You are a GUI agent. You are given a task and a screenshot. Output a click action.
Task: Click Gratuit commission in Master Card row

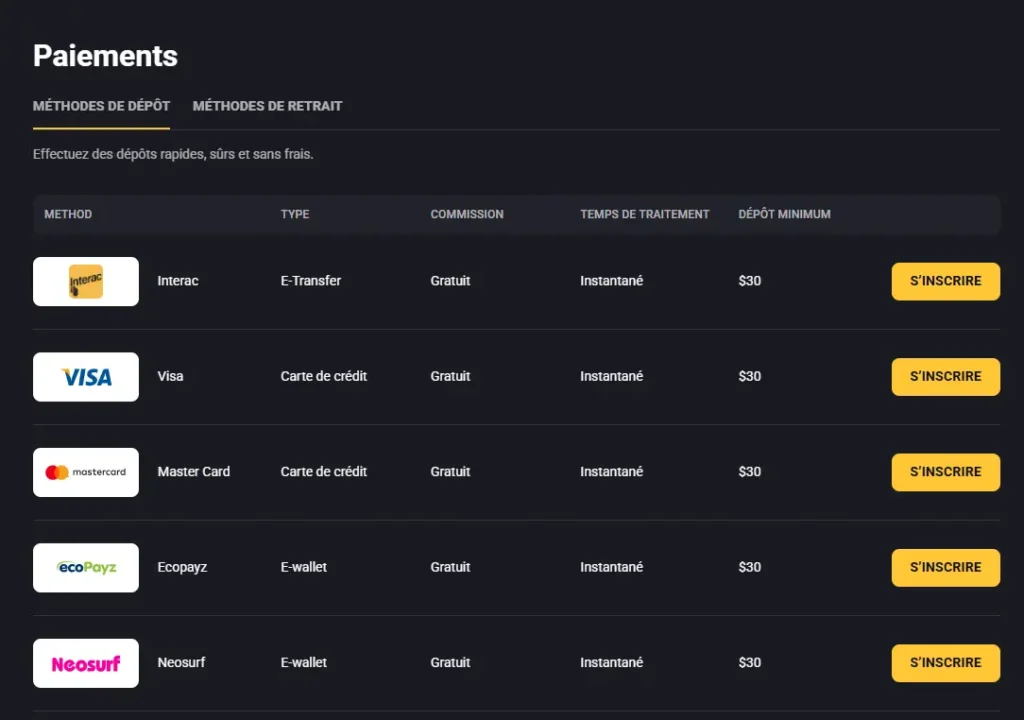pos(450,472)
